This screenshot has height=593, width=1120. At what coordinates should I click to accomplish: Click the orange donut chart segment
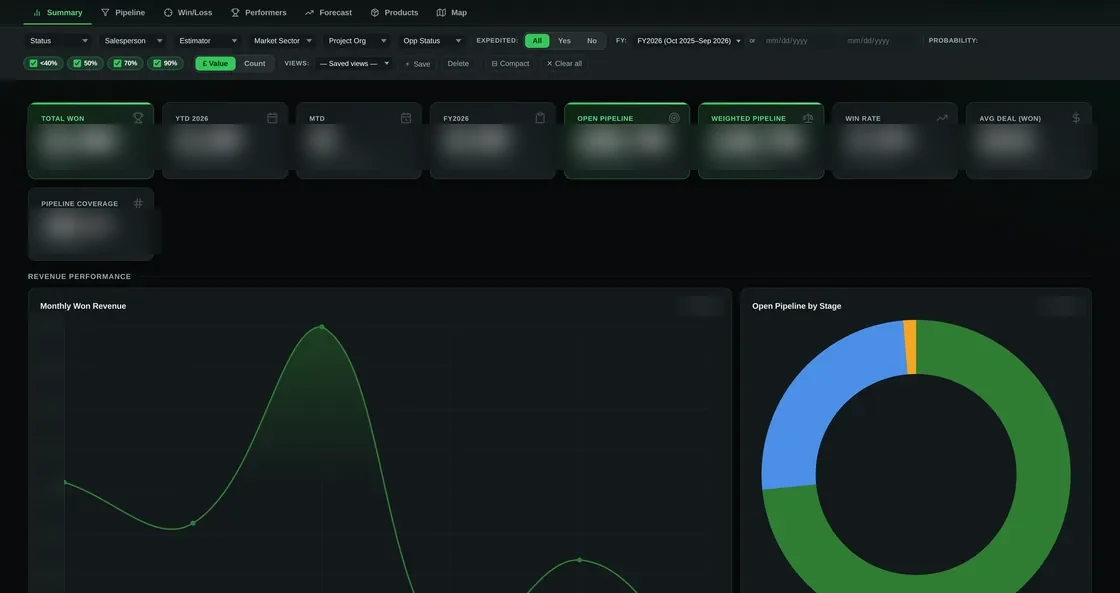[910, 347]
